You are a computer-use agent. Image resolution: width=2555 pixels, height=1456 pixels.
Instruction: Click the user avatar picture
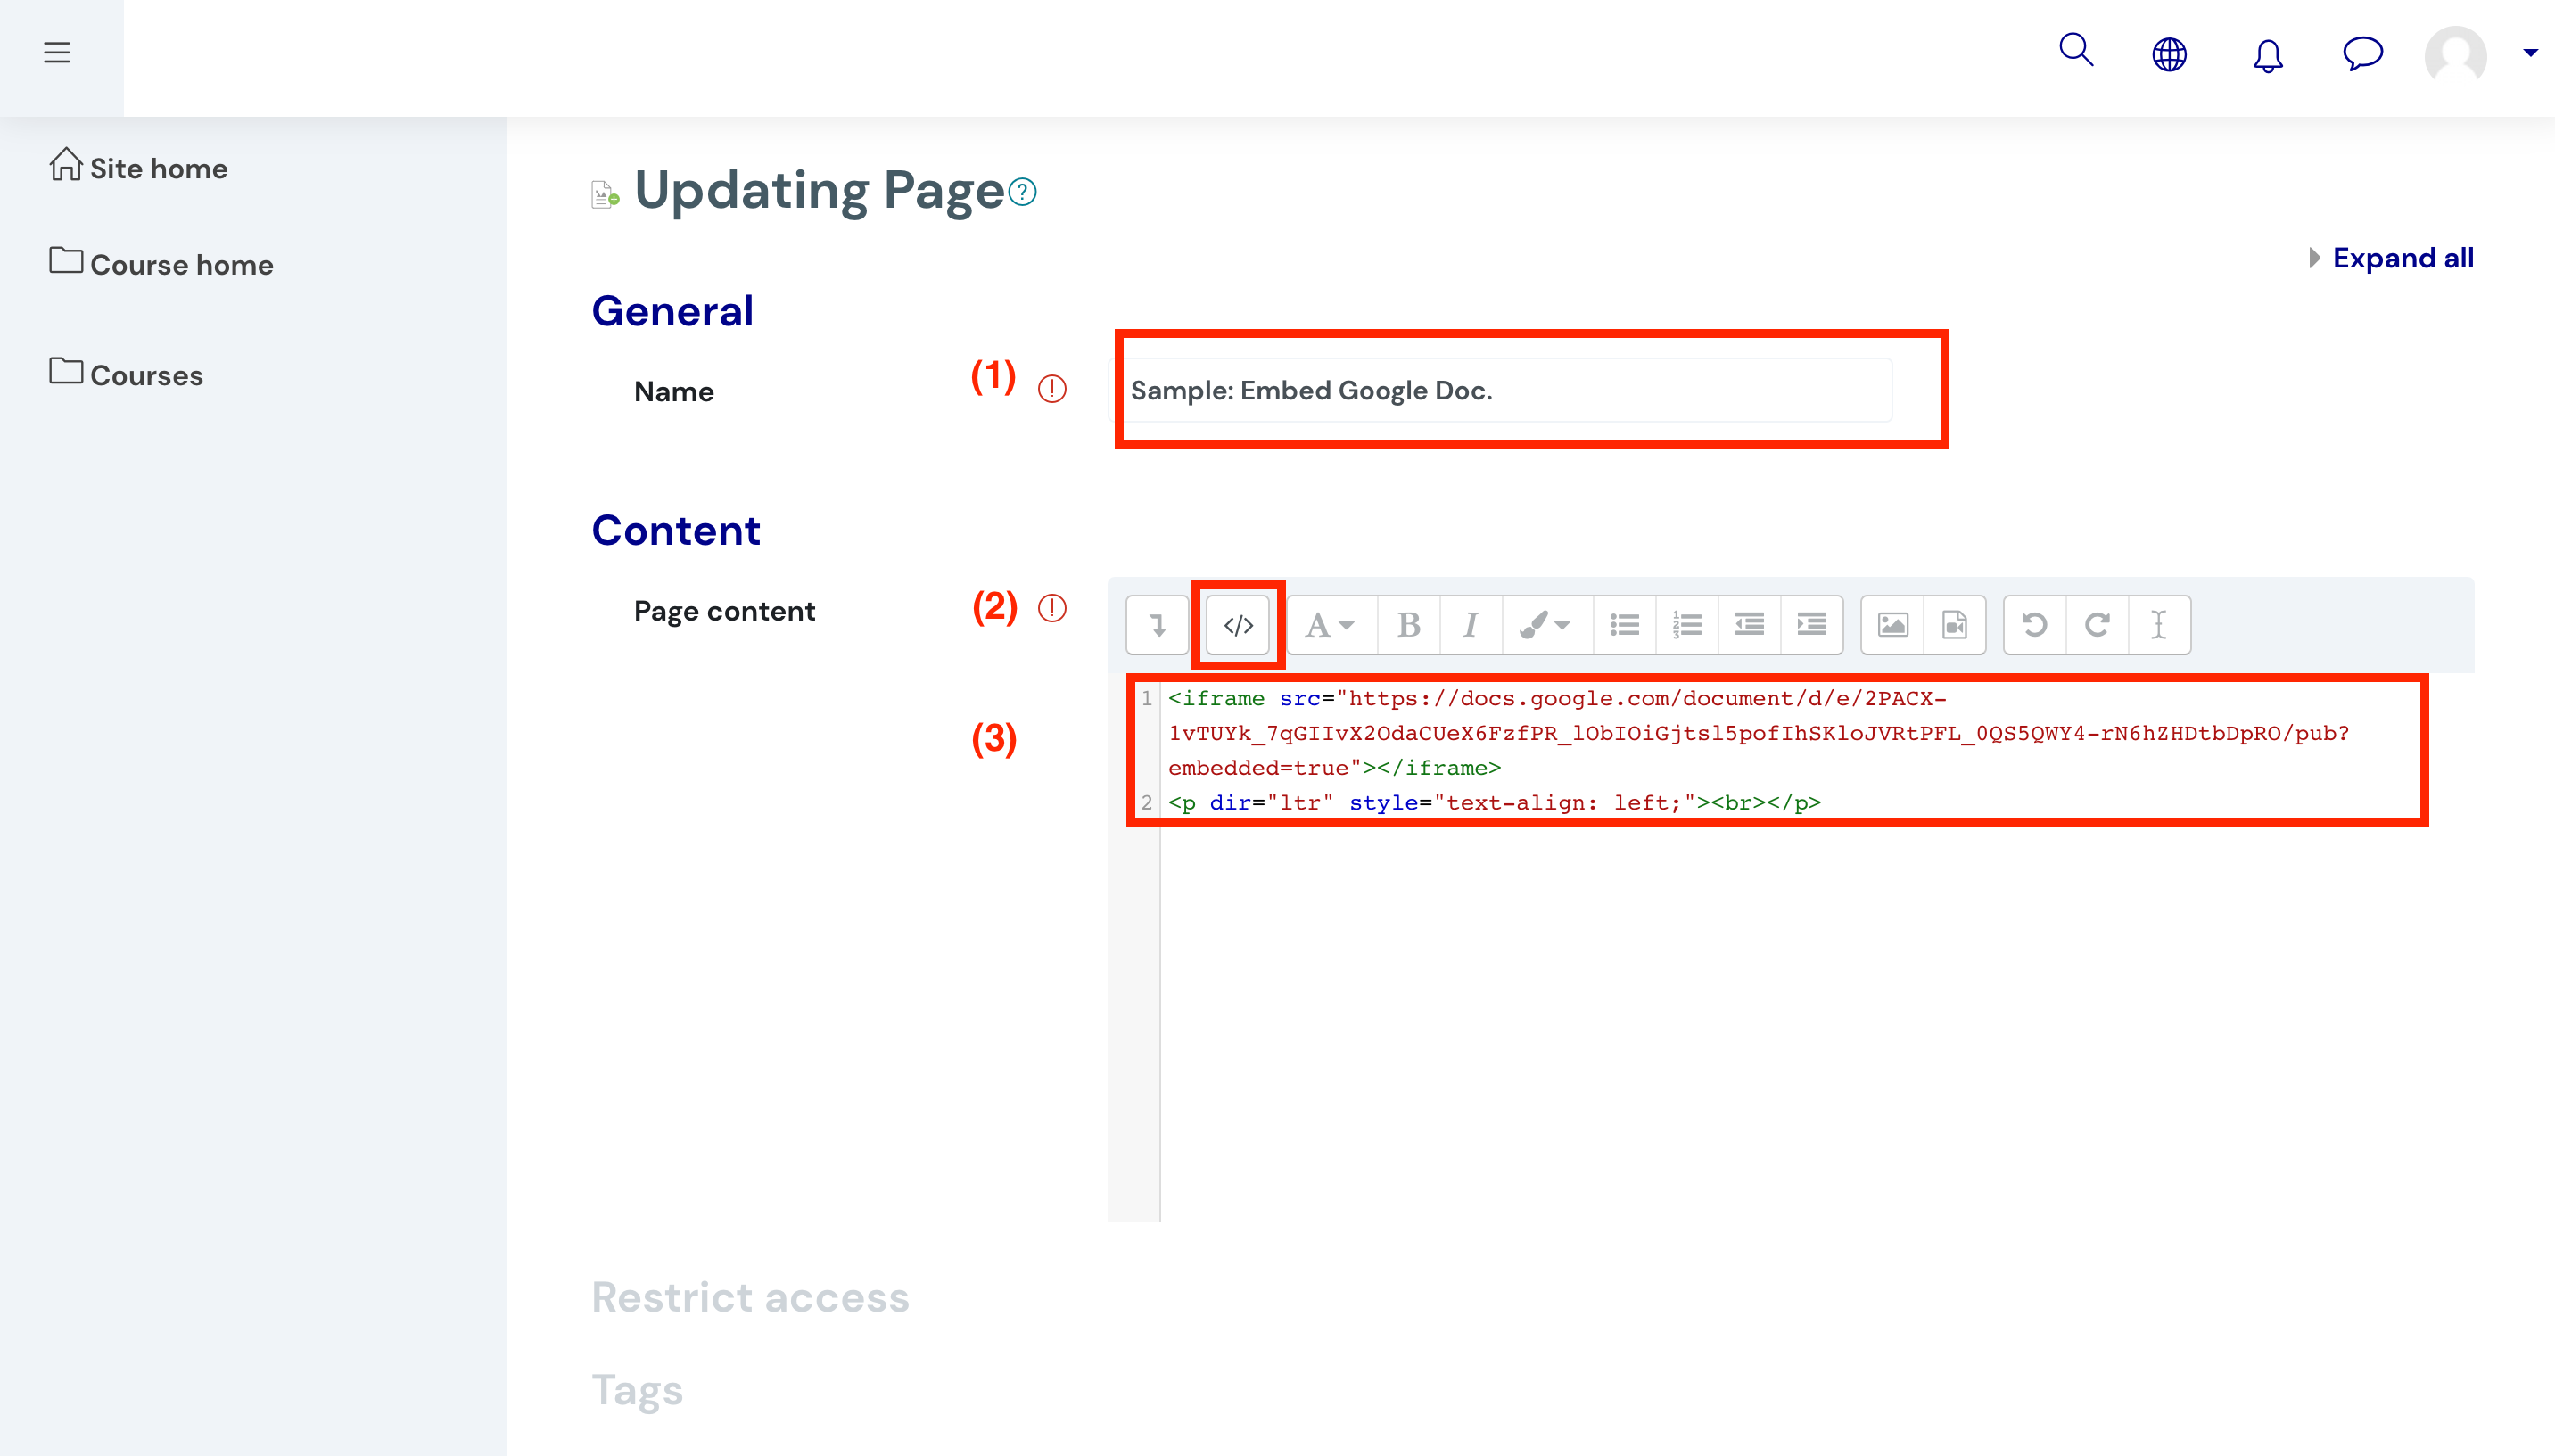pyautogui.click(x=2455, y=55)
